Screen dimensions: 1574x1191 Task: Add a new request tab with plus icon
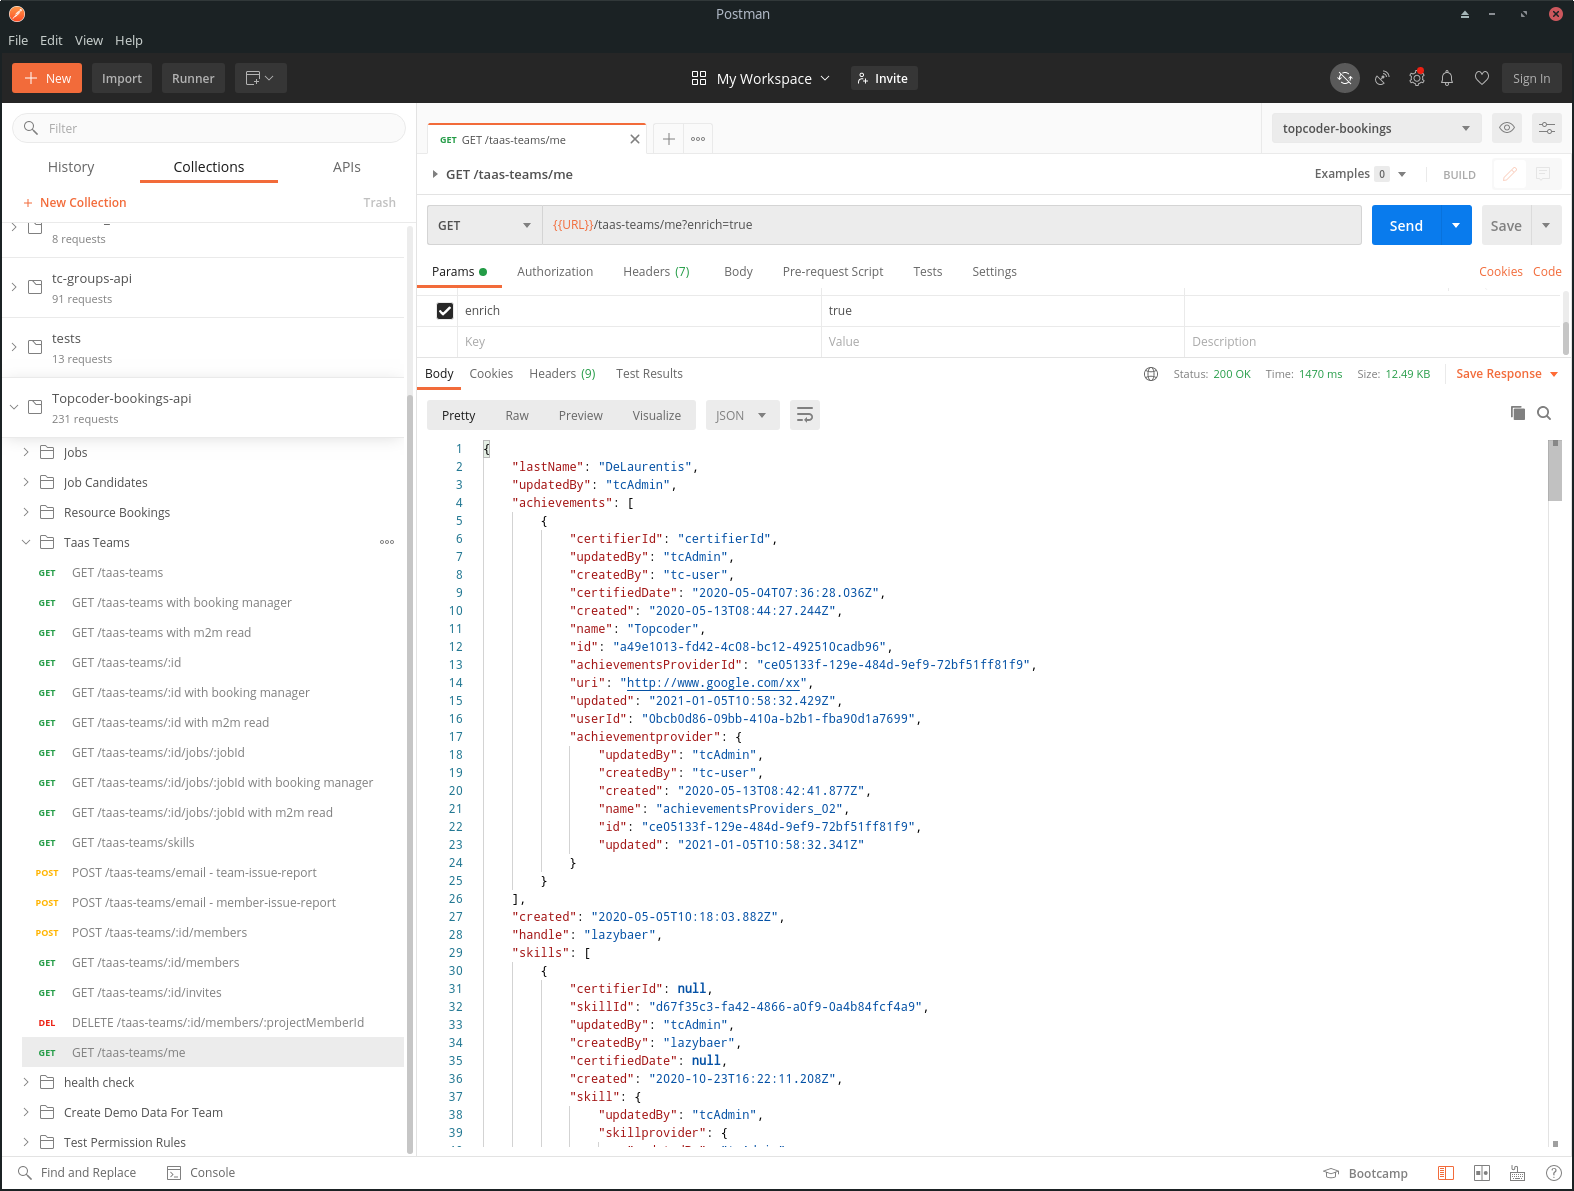point(669,139)
